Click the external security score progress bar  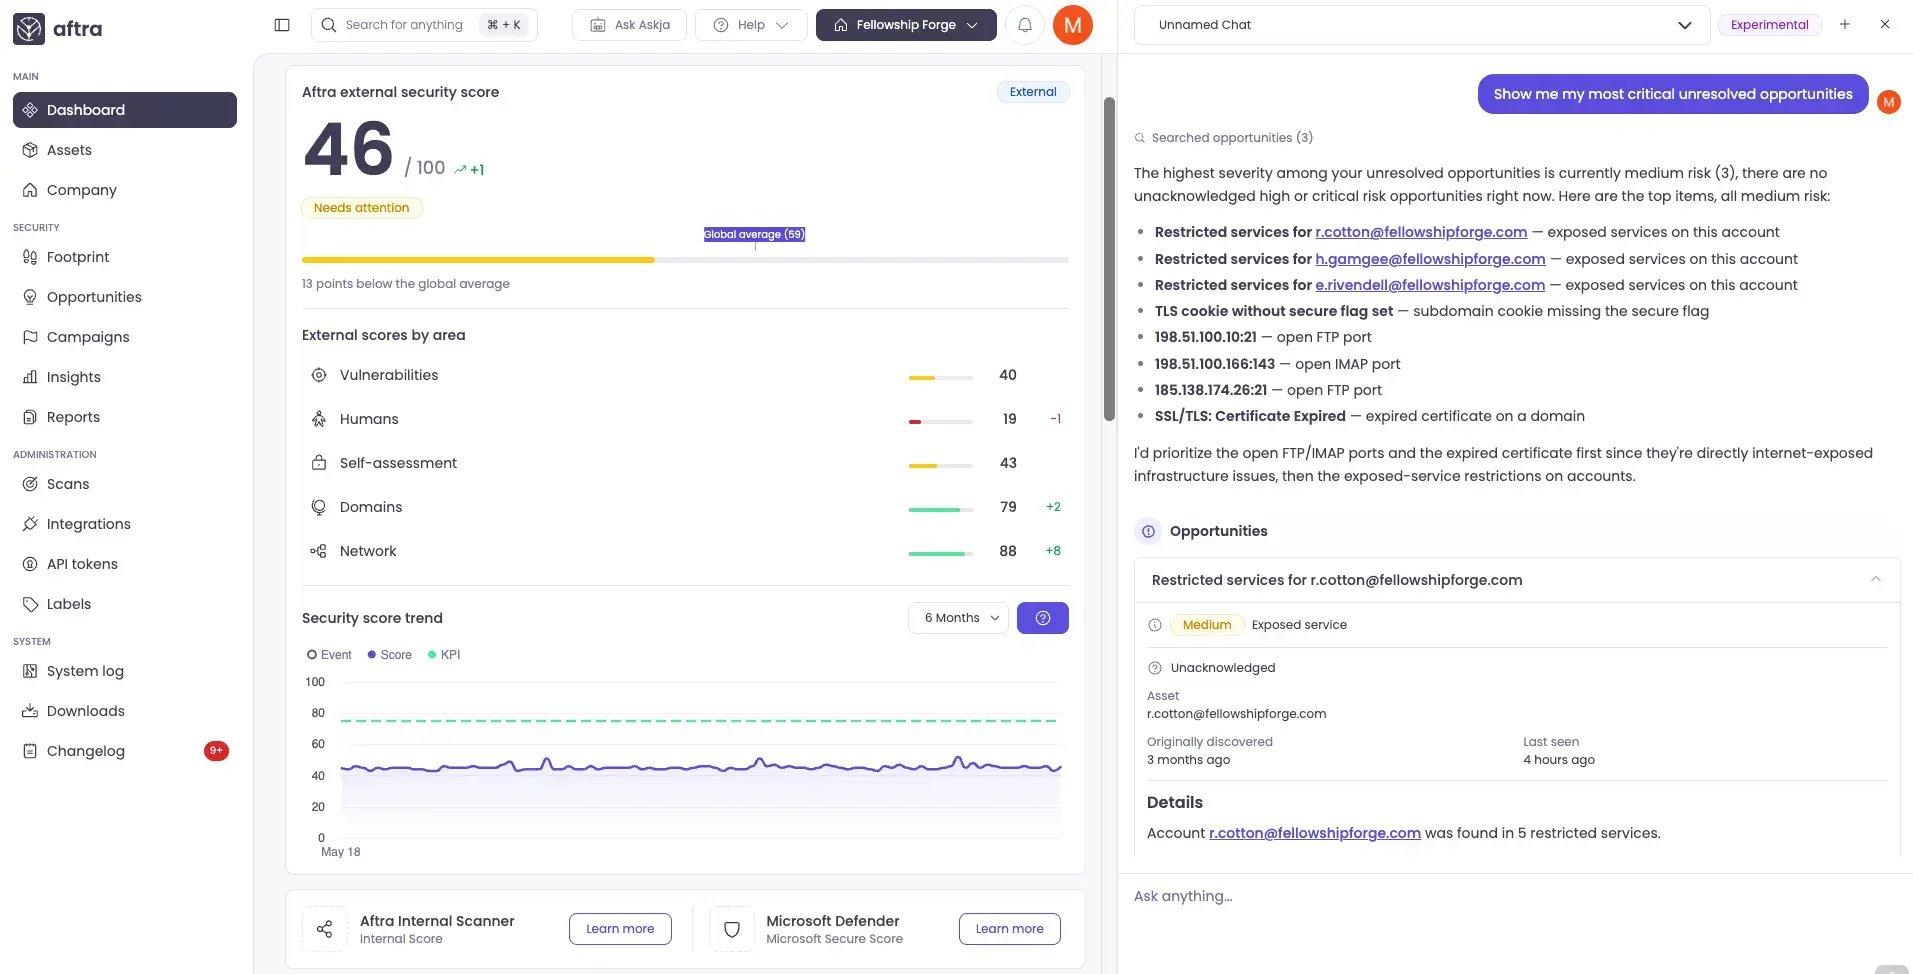685,260
